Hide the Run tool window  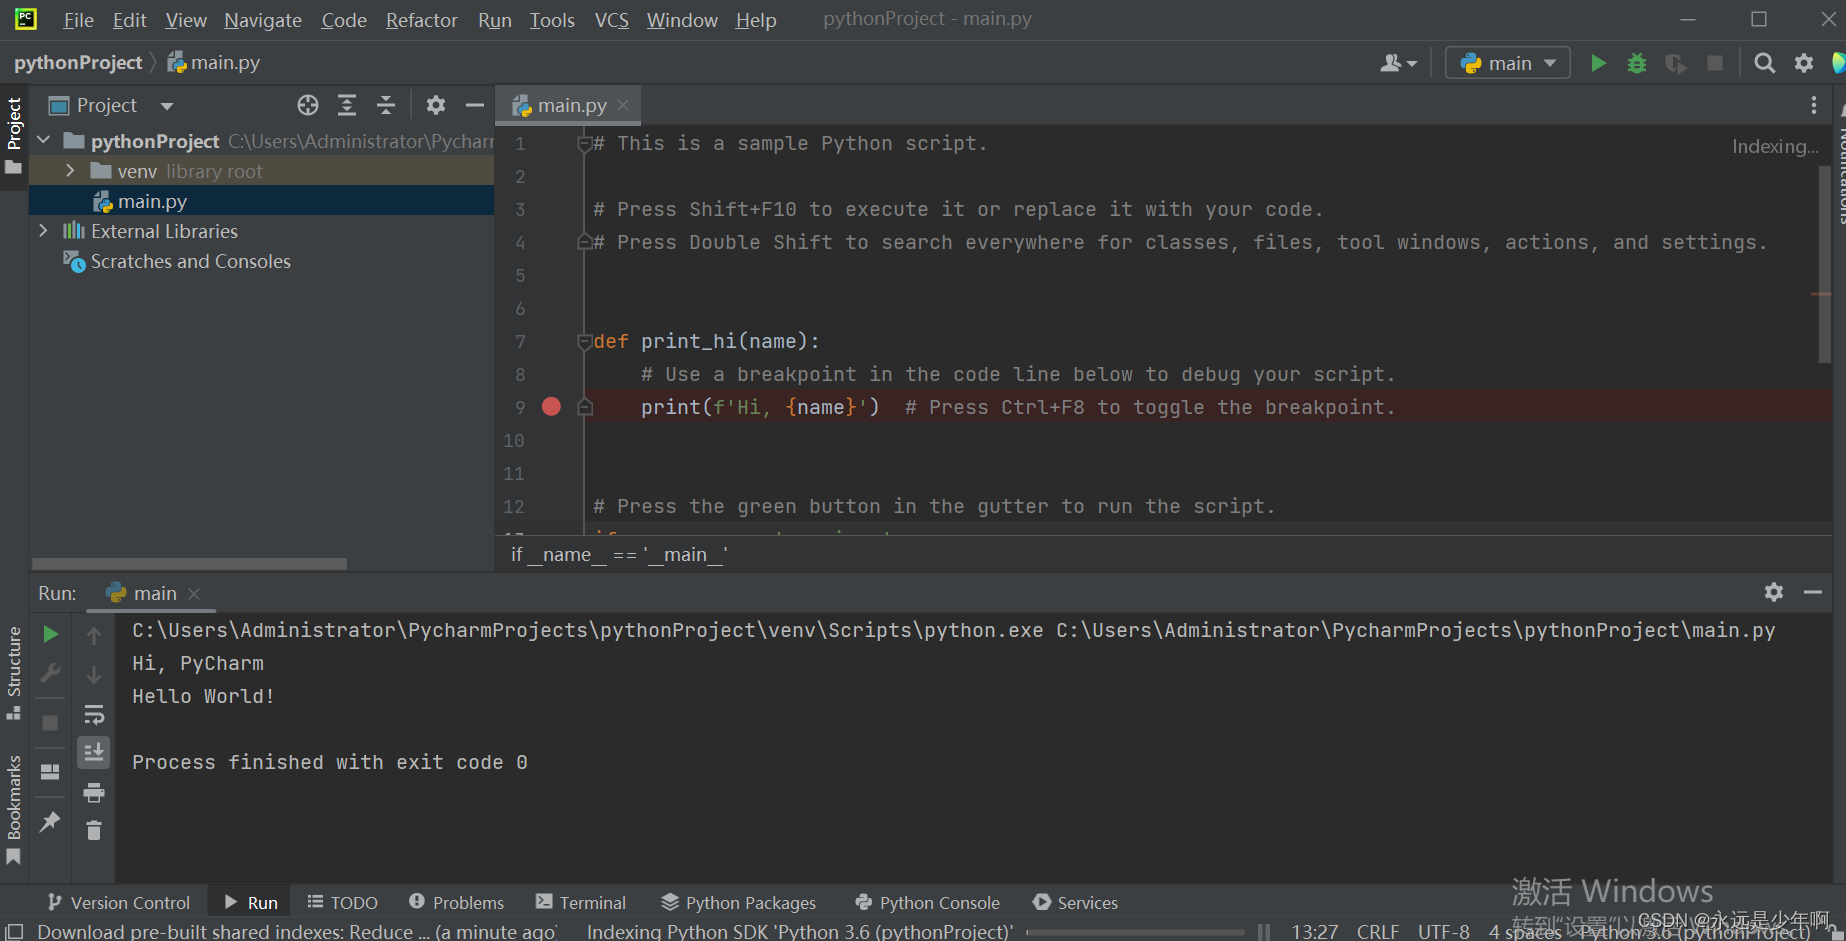pos(1813,592)
